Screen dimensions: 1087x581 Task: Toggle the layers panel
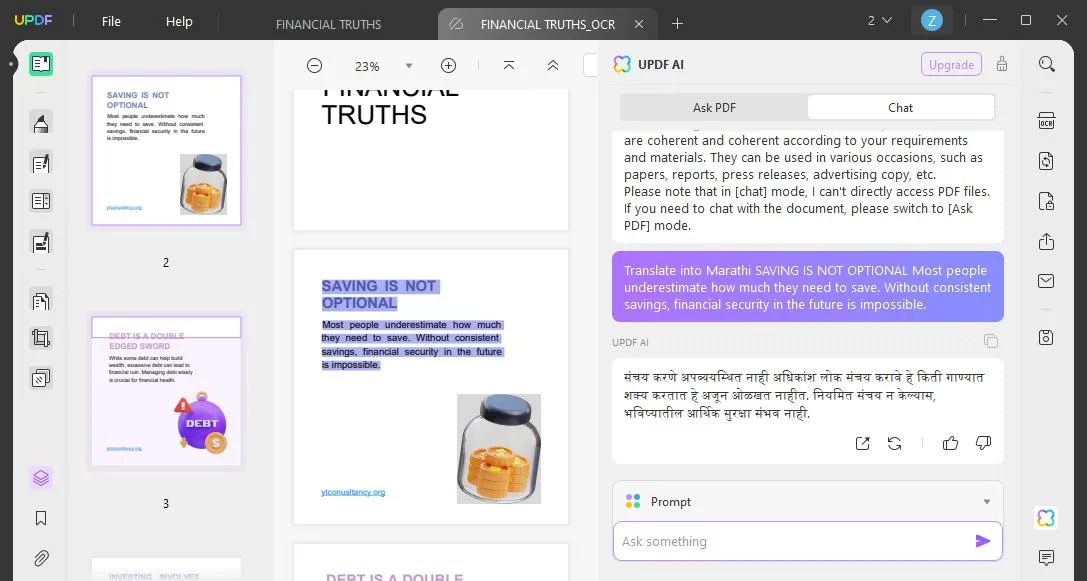[x=41, y=478]
